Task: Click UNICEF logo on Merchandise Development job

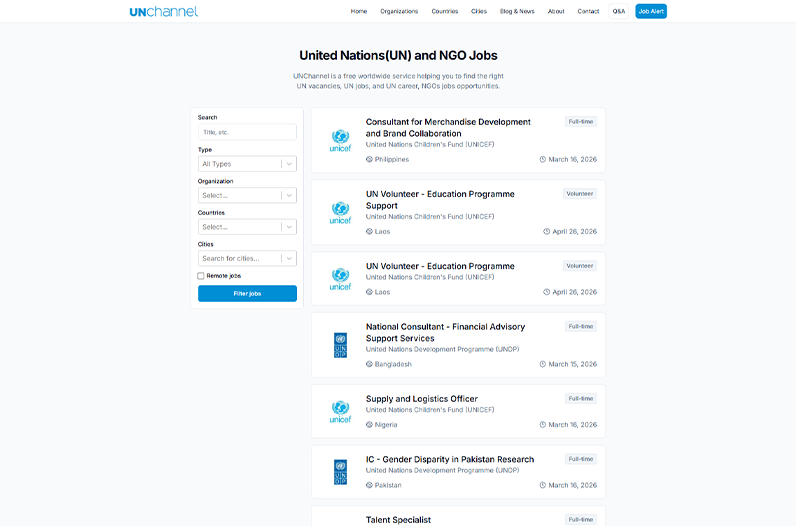Action: coord(340,141)
